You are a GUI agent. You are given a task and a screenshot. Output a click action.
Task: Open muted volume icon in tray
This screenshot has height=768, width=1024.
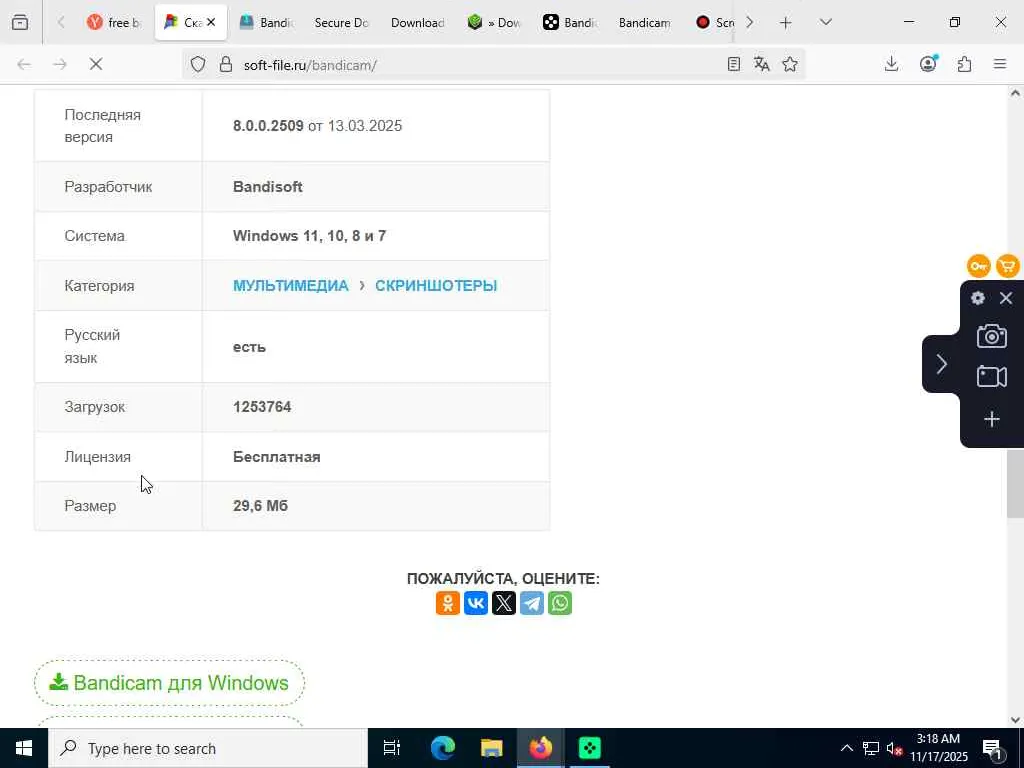pos(894,748)
